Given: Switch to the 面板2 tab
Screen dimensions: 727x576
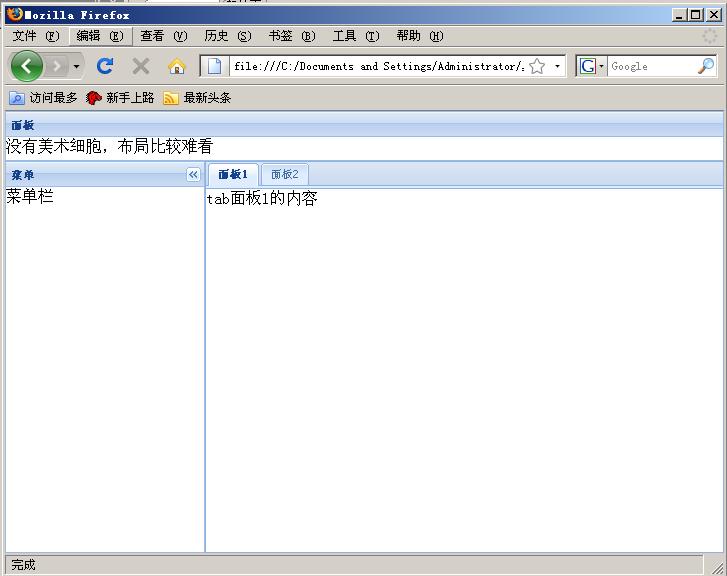Looking at the screenshot, I should 285,174.
